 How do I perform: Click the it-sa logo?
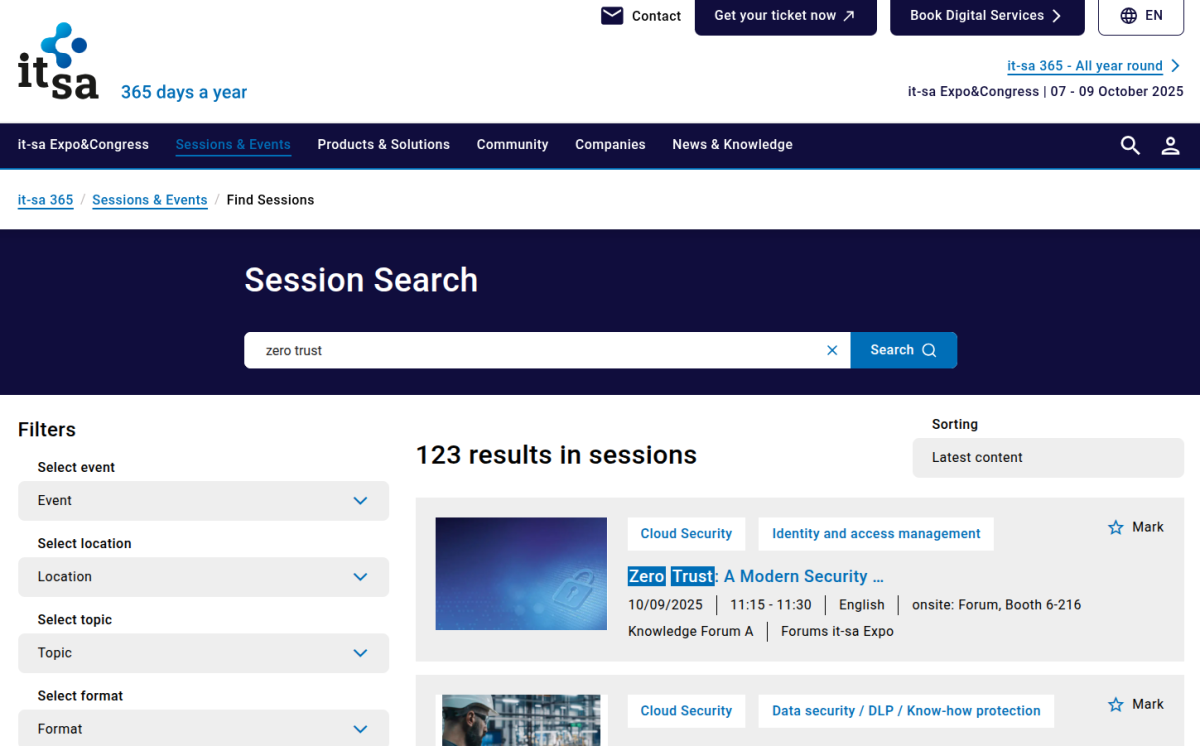coord(59,62)
